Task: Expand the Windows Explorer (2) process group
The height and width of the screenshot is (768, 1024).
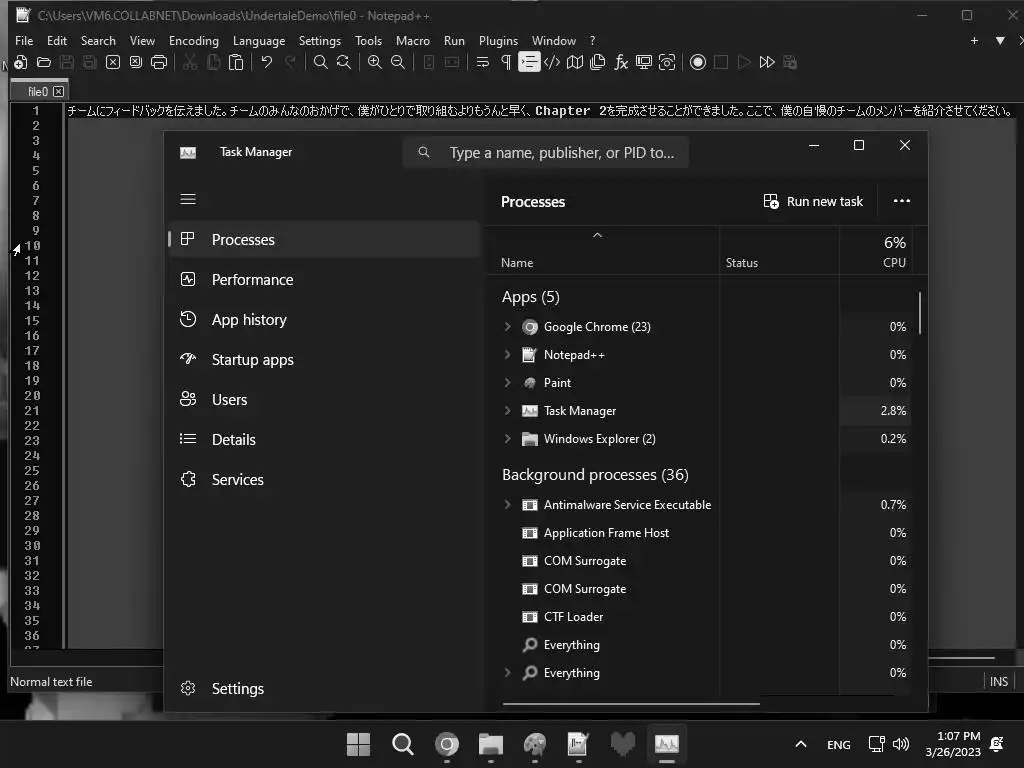Action: point(507,439)
